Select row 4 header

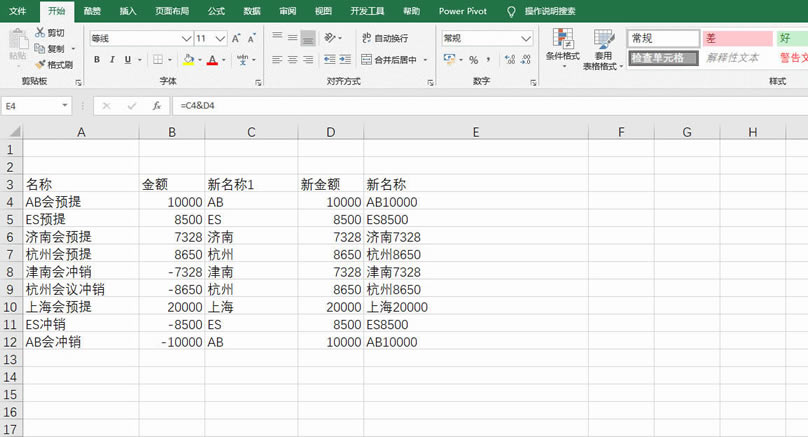point(11,201)
